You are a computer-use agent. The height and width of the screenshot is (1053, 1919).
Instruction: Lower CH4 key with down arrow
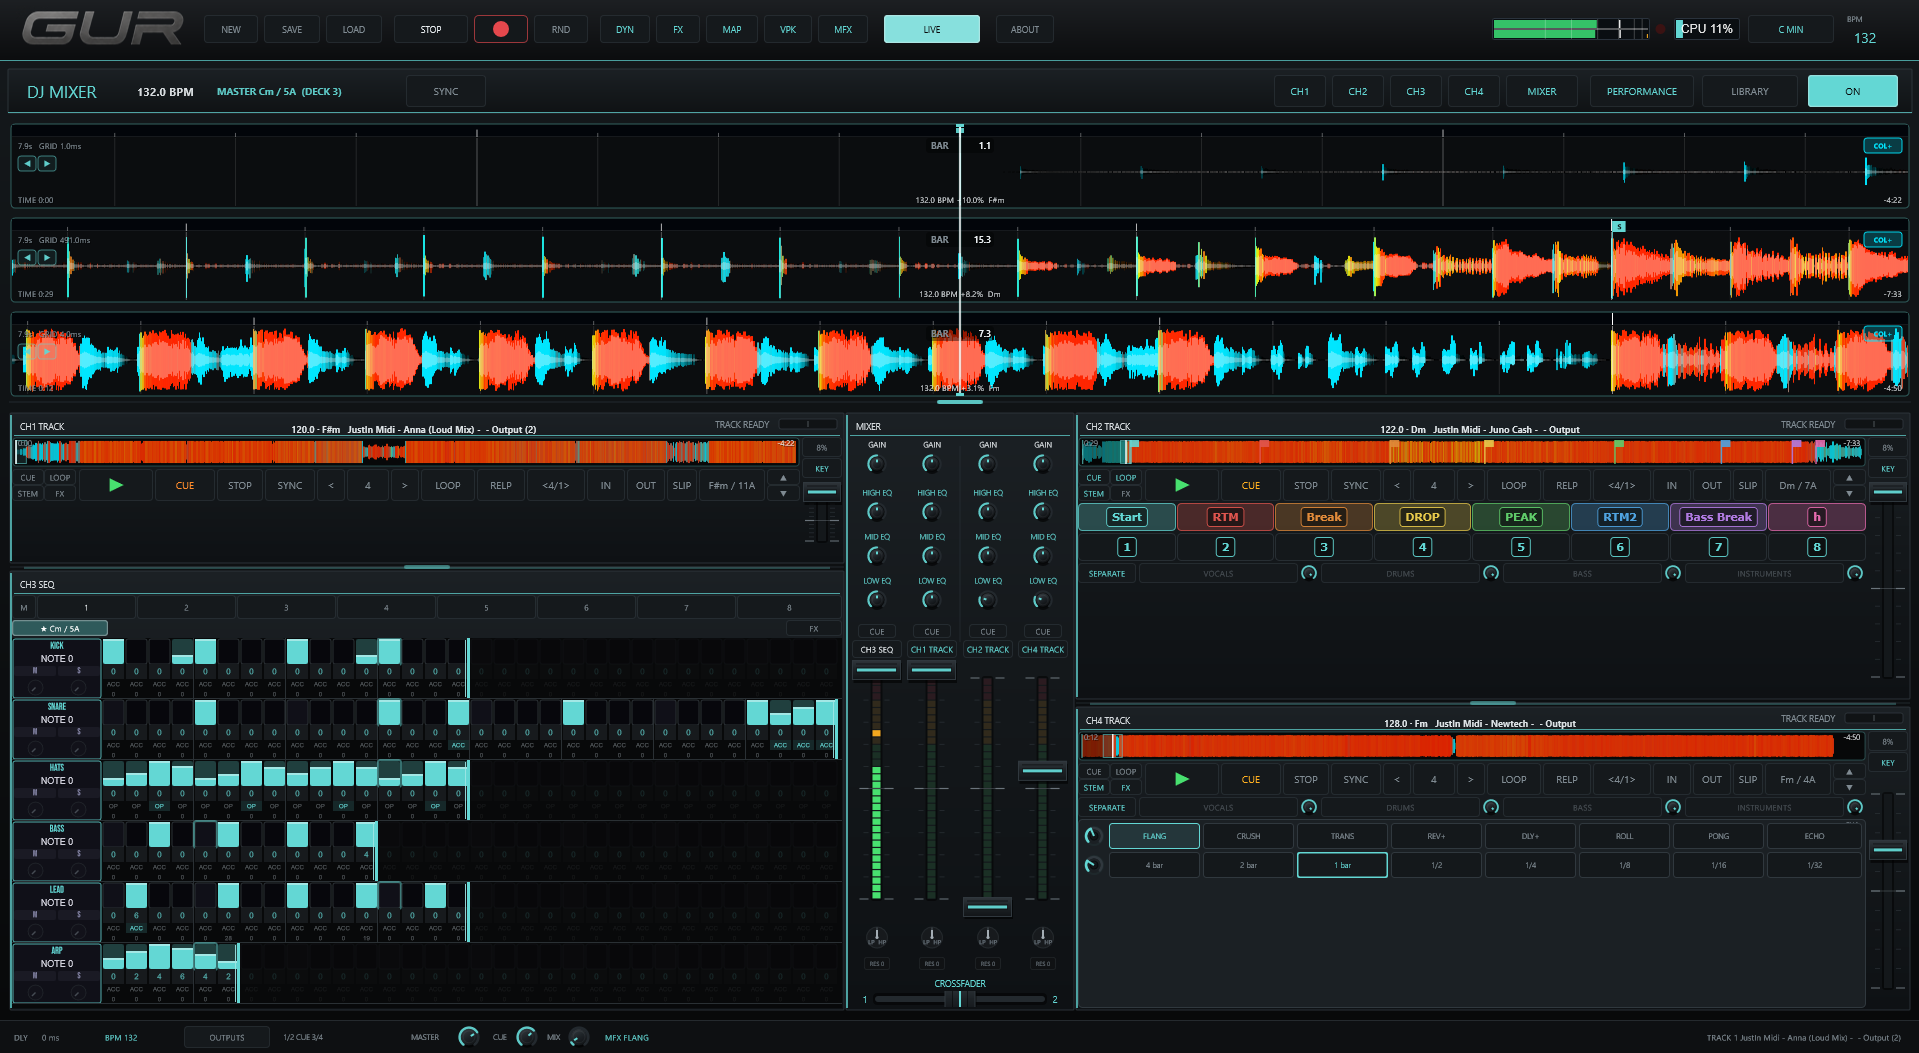pyautogui.click(x=1849, y=788)
